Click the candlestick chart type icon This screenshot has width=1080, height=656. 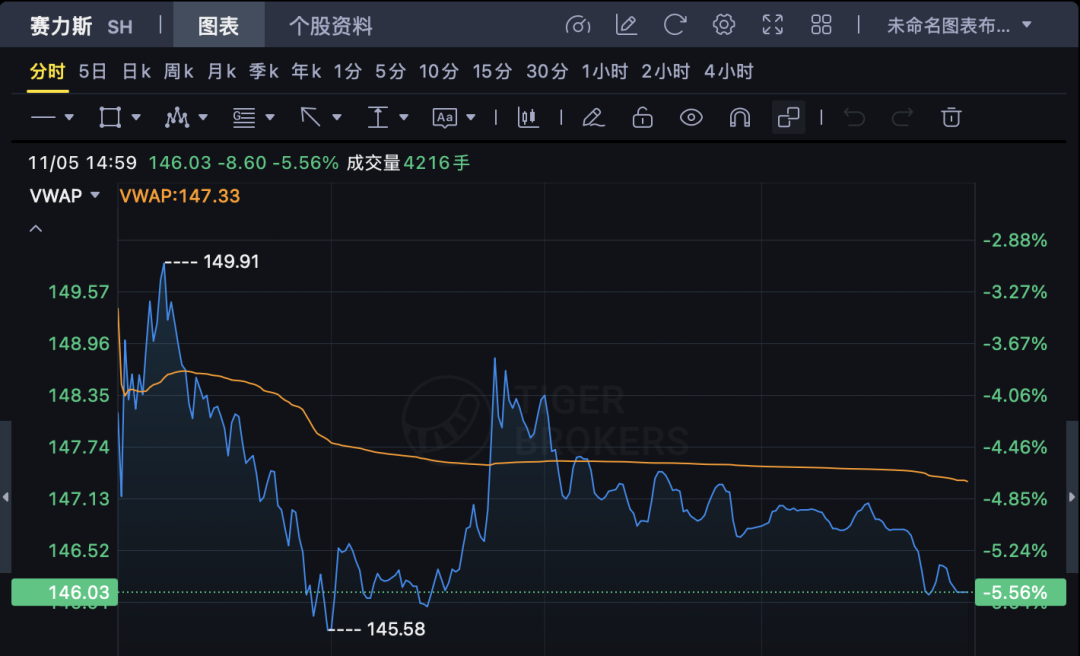pyautogui.click(x=528, y=118)
